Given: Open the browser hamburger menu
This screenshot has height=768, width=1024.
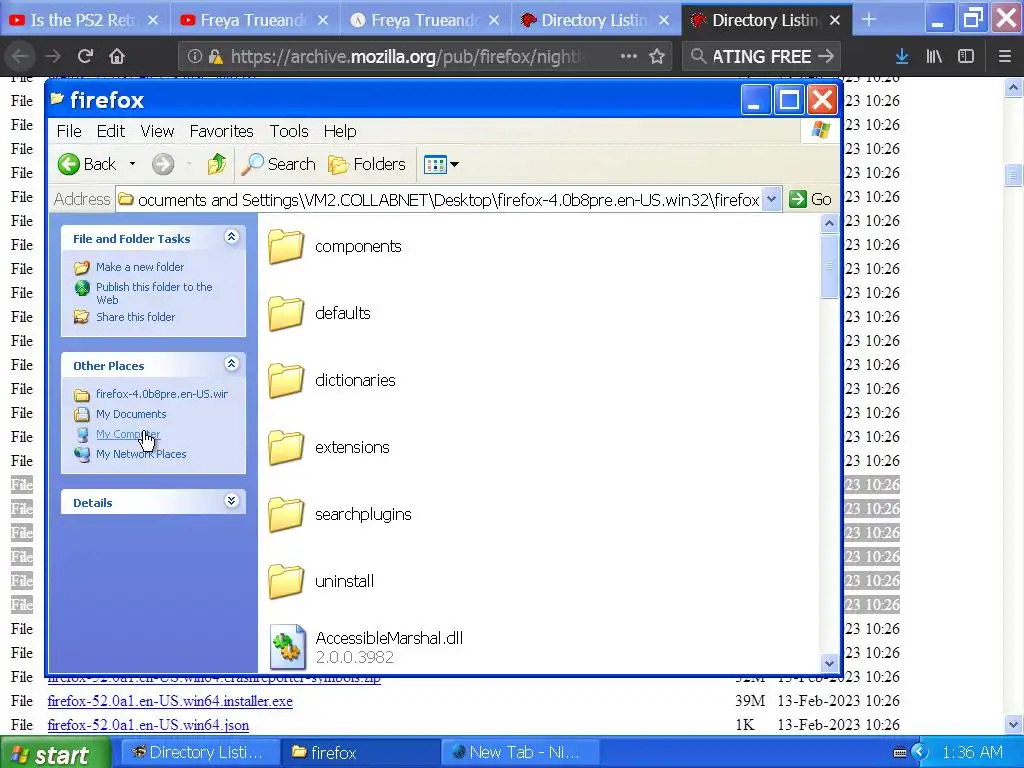Looking at the screenshot, I should tap(1004, 56).
